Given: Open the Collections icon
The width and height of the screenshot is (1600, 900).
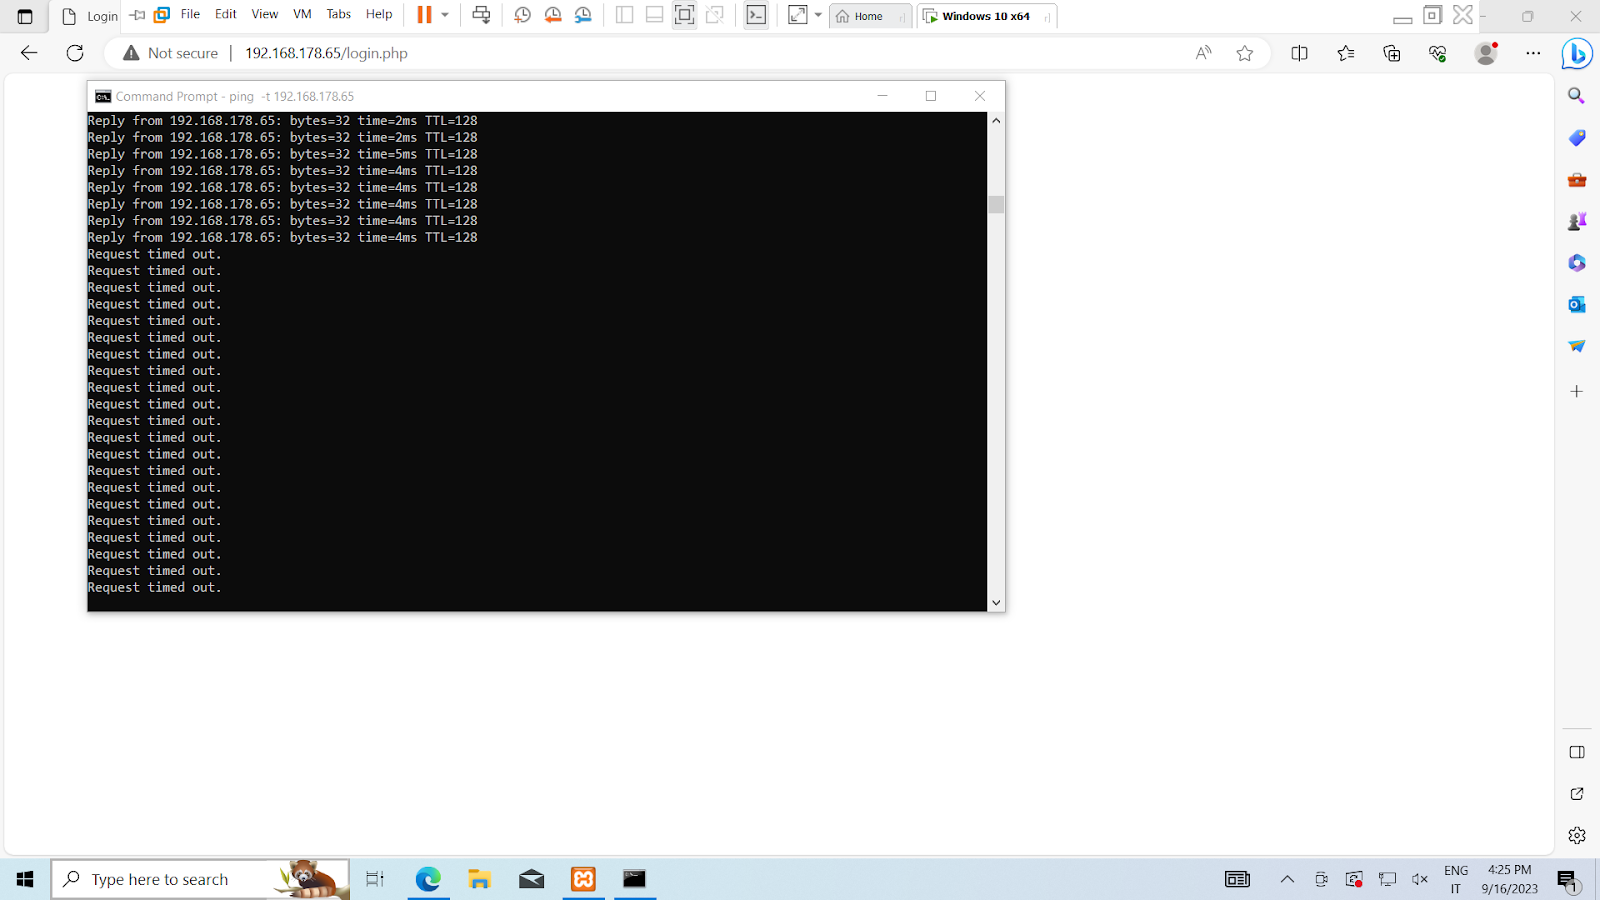Looking at the screenshot, I should pos(1392,53).
